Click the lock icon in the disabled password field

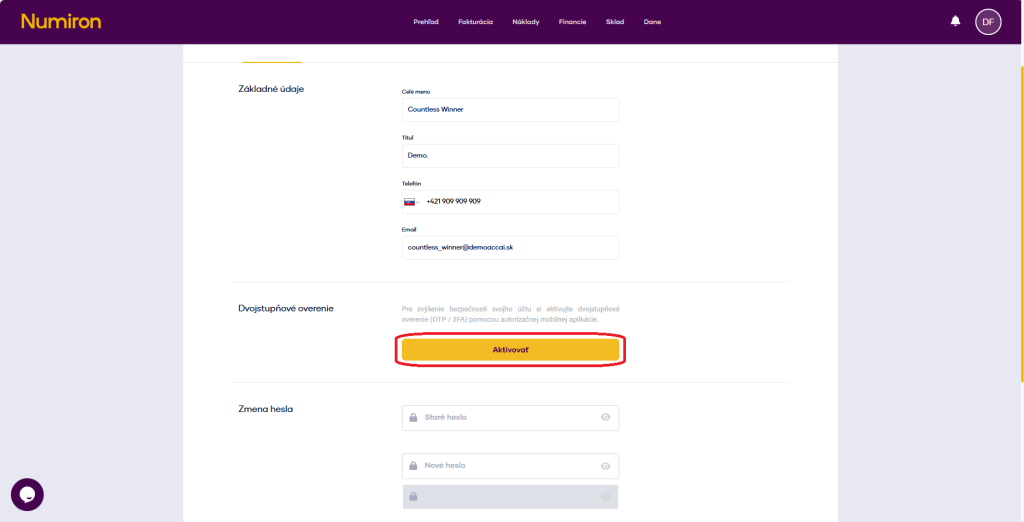click(412, 497)
